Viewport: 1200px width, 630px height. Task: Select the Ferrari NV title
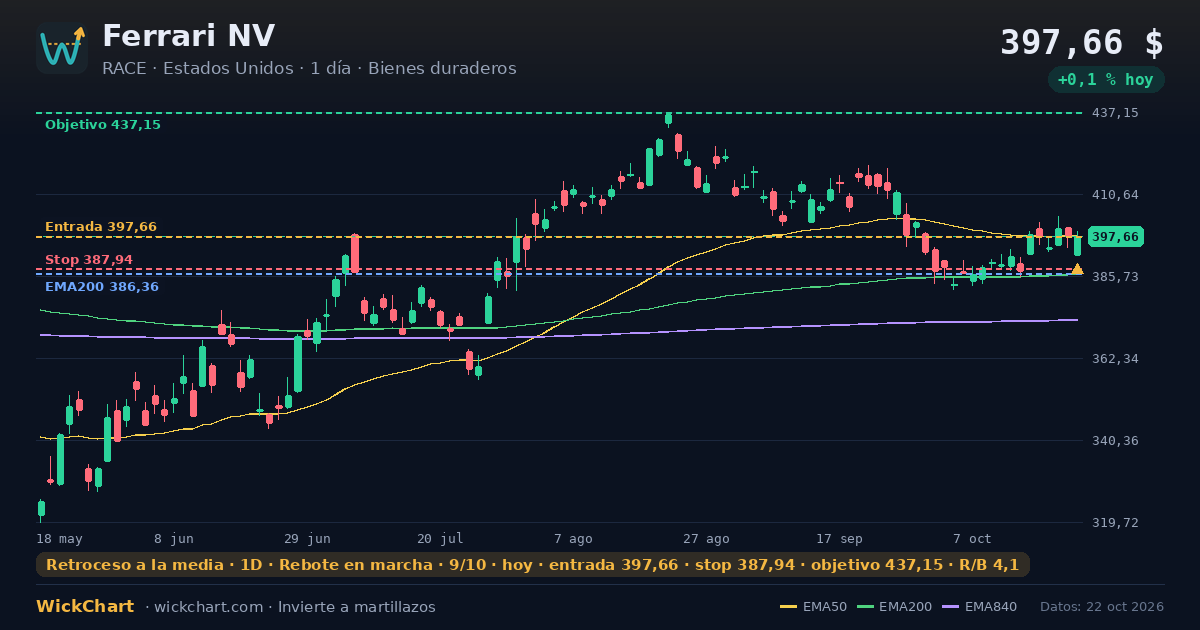click(x=188, y=36)
